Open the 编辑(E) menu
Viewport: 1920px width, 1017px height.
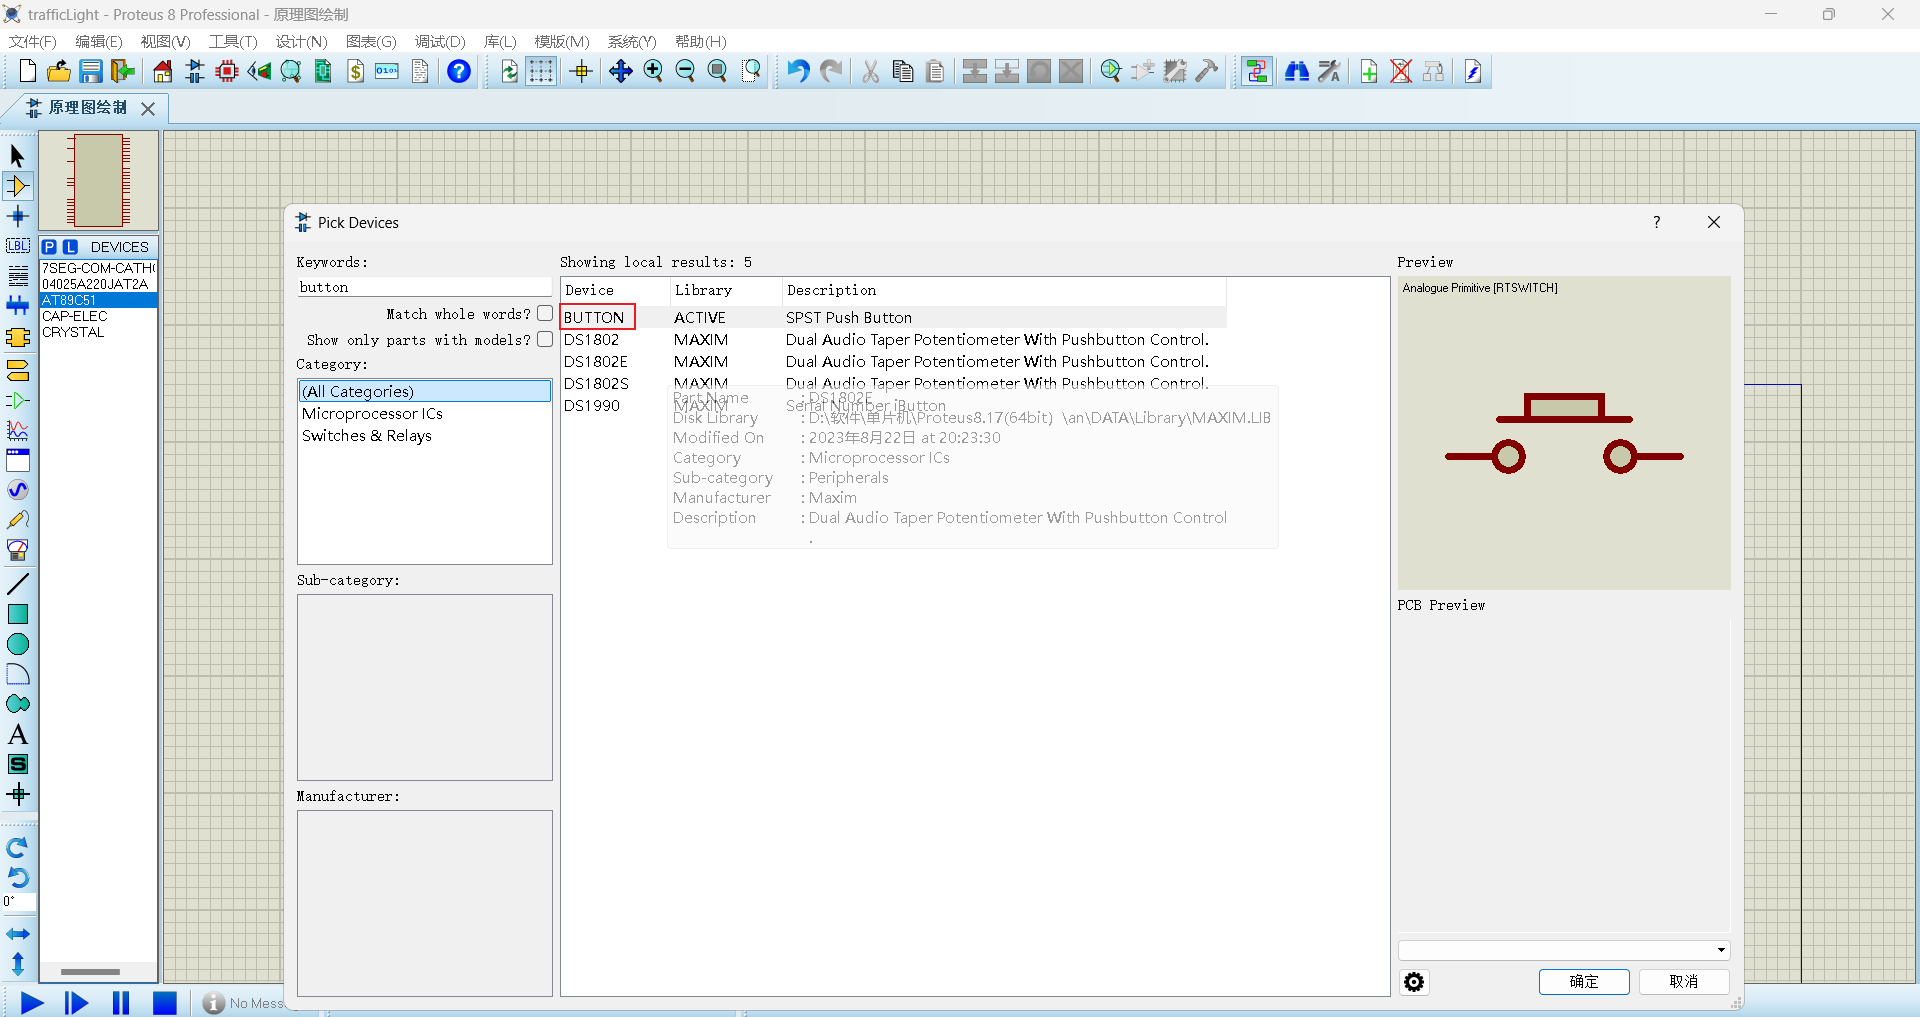pyautogui.click(x=99, y=42)
